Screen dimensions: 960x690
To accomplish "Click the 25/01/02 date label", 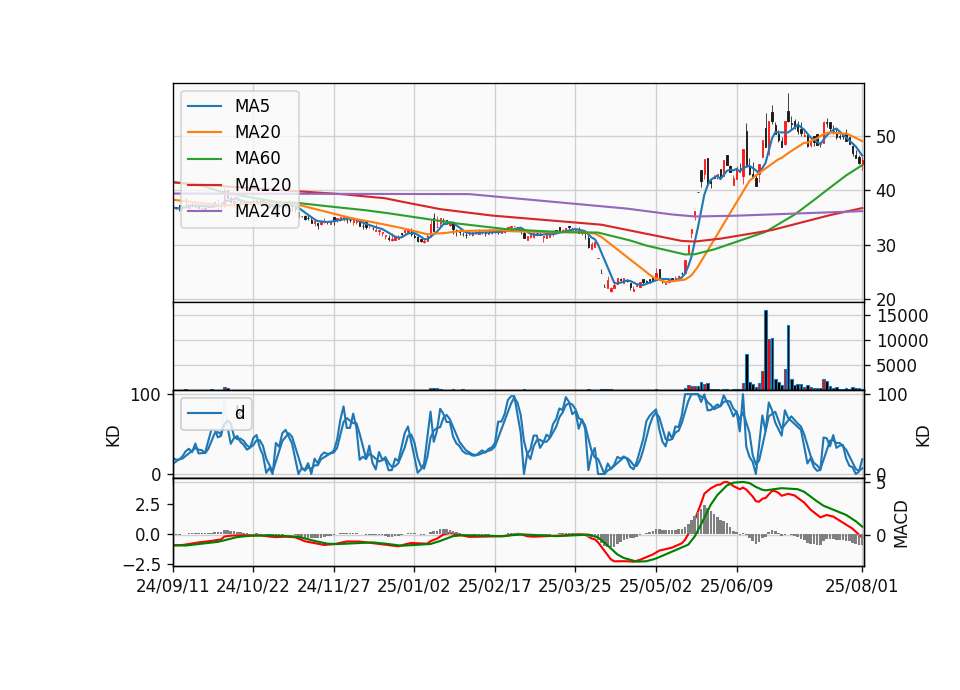I will tap(414, 586).
